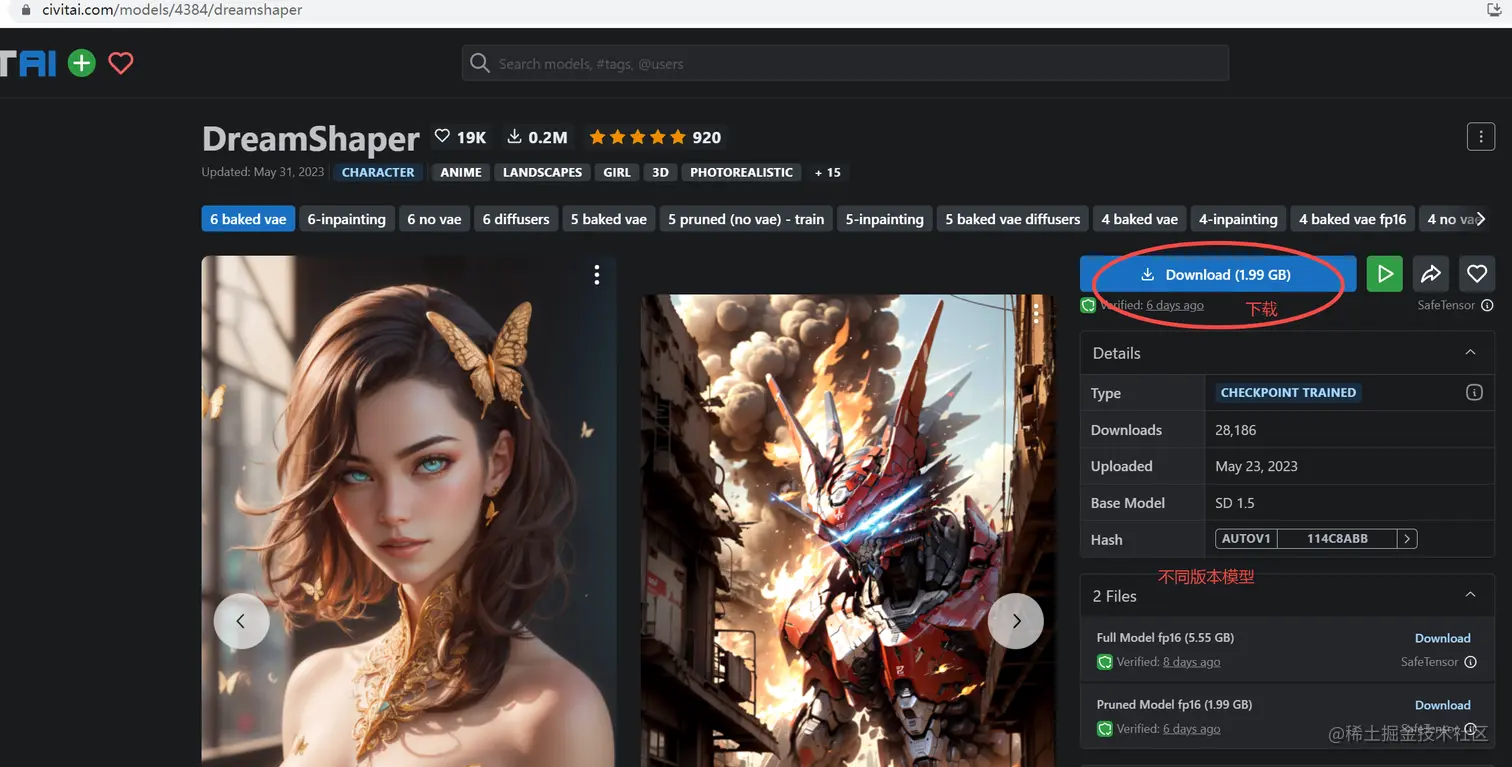Click the page install icon in address bar

pyautogui.click(x=1495, y=10)
